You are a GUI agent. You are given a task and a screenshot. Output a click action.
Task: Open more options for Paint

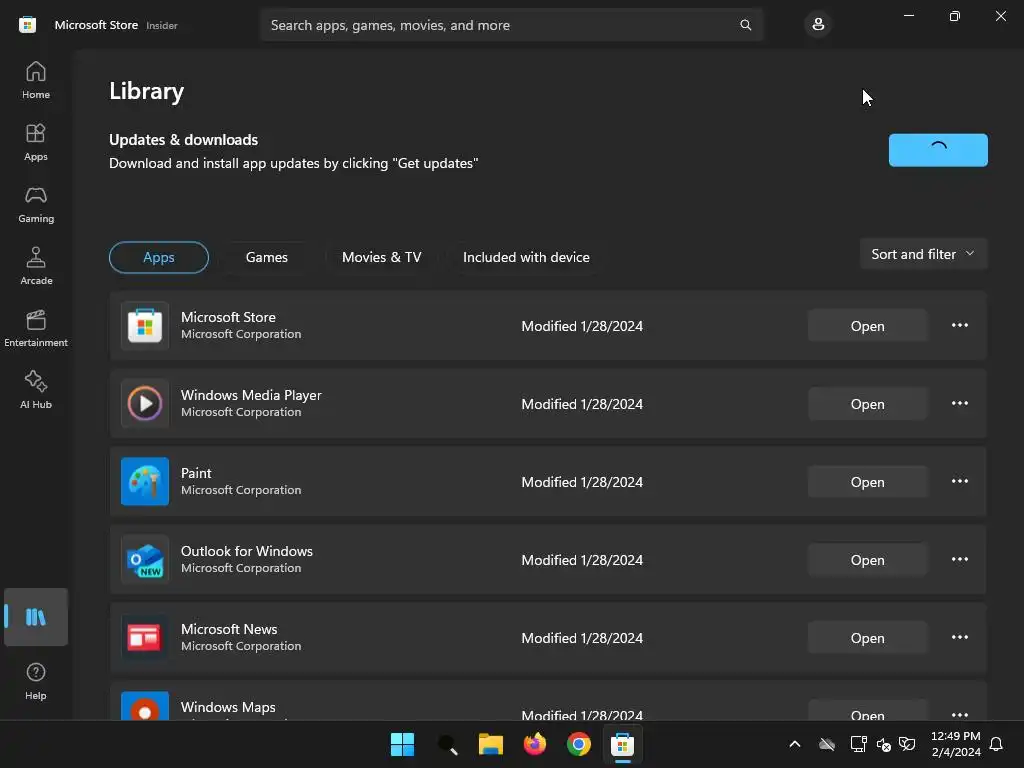click(959, 481)
